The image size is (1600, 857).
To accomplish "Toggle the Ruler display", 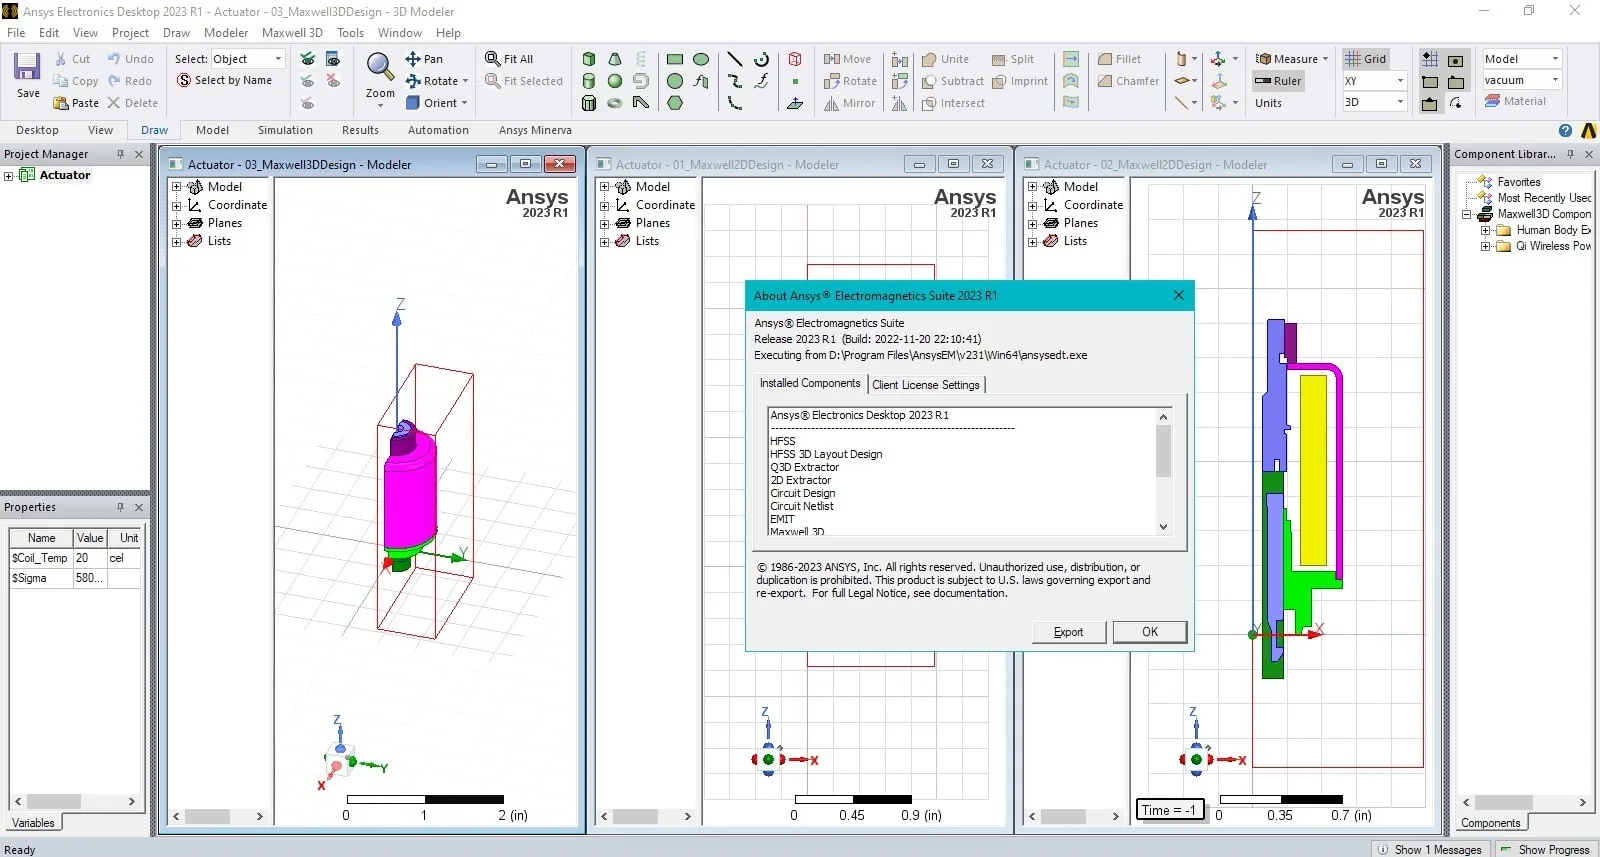I will pos(1278,81).
